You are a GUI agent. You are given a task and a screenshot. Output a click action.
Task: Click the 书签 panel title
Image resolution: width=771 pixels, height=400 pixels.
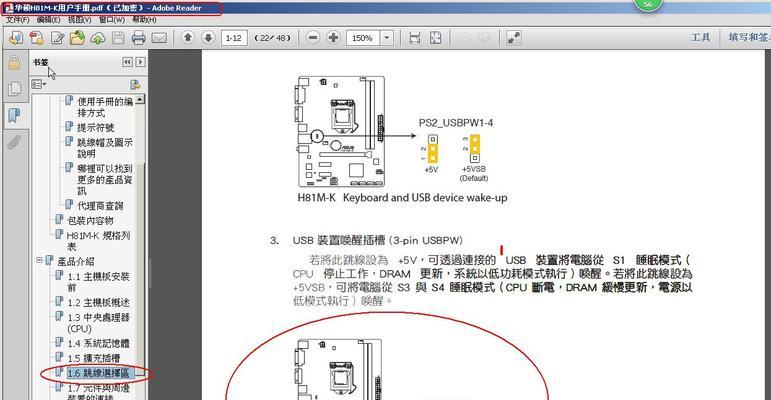tap(40, 62)
